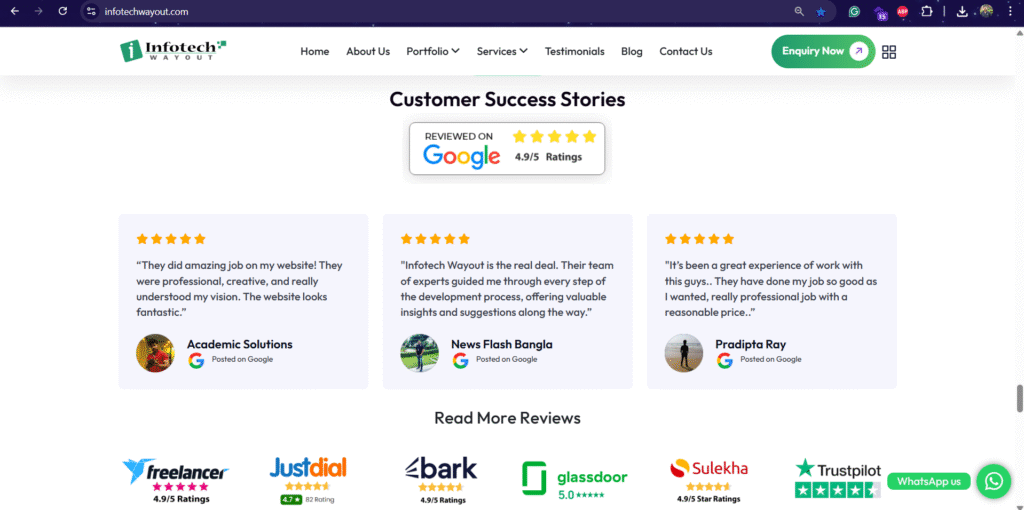Open the grid menu icon in header
This screenshot has width=1024, height=510.
click(x=889, y=52)
